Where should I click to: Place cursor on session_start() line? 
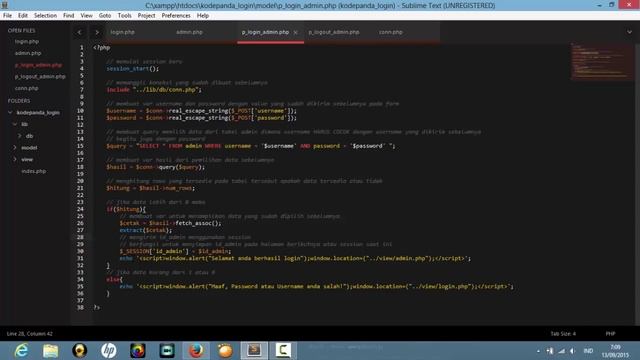click(x=133, y=69)
